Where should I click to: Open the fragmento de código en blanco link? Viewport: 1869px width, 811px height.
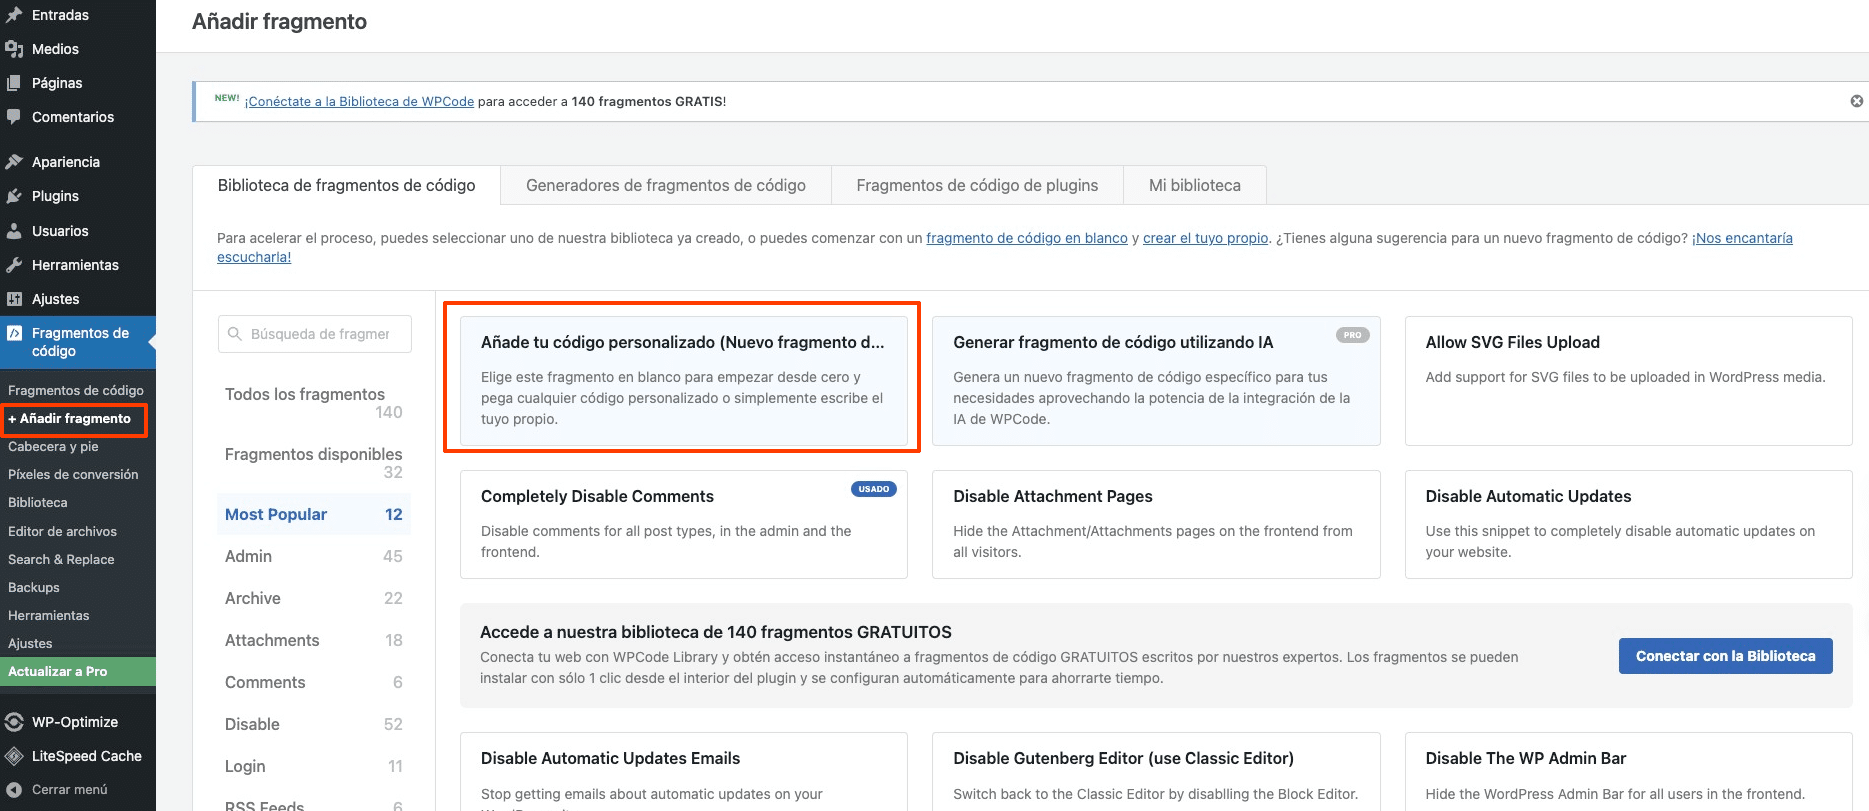(1026, 238)
